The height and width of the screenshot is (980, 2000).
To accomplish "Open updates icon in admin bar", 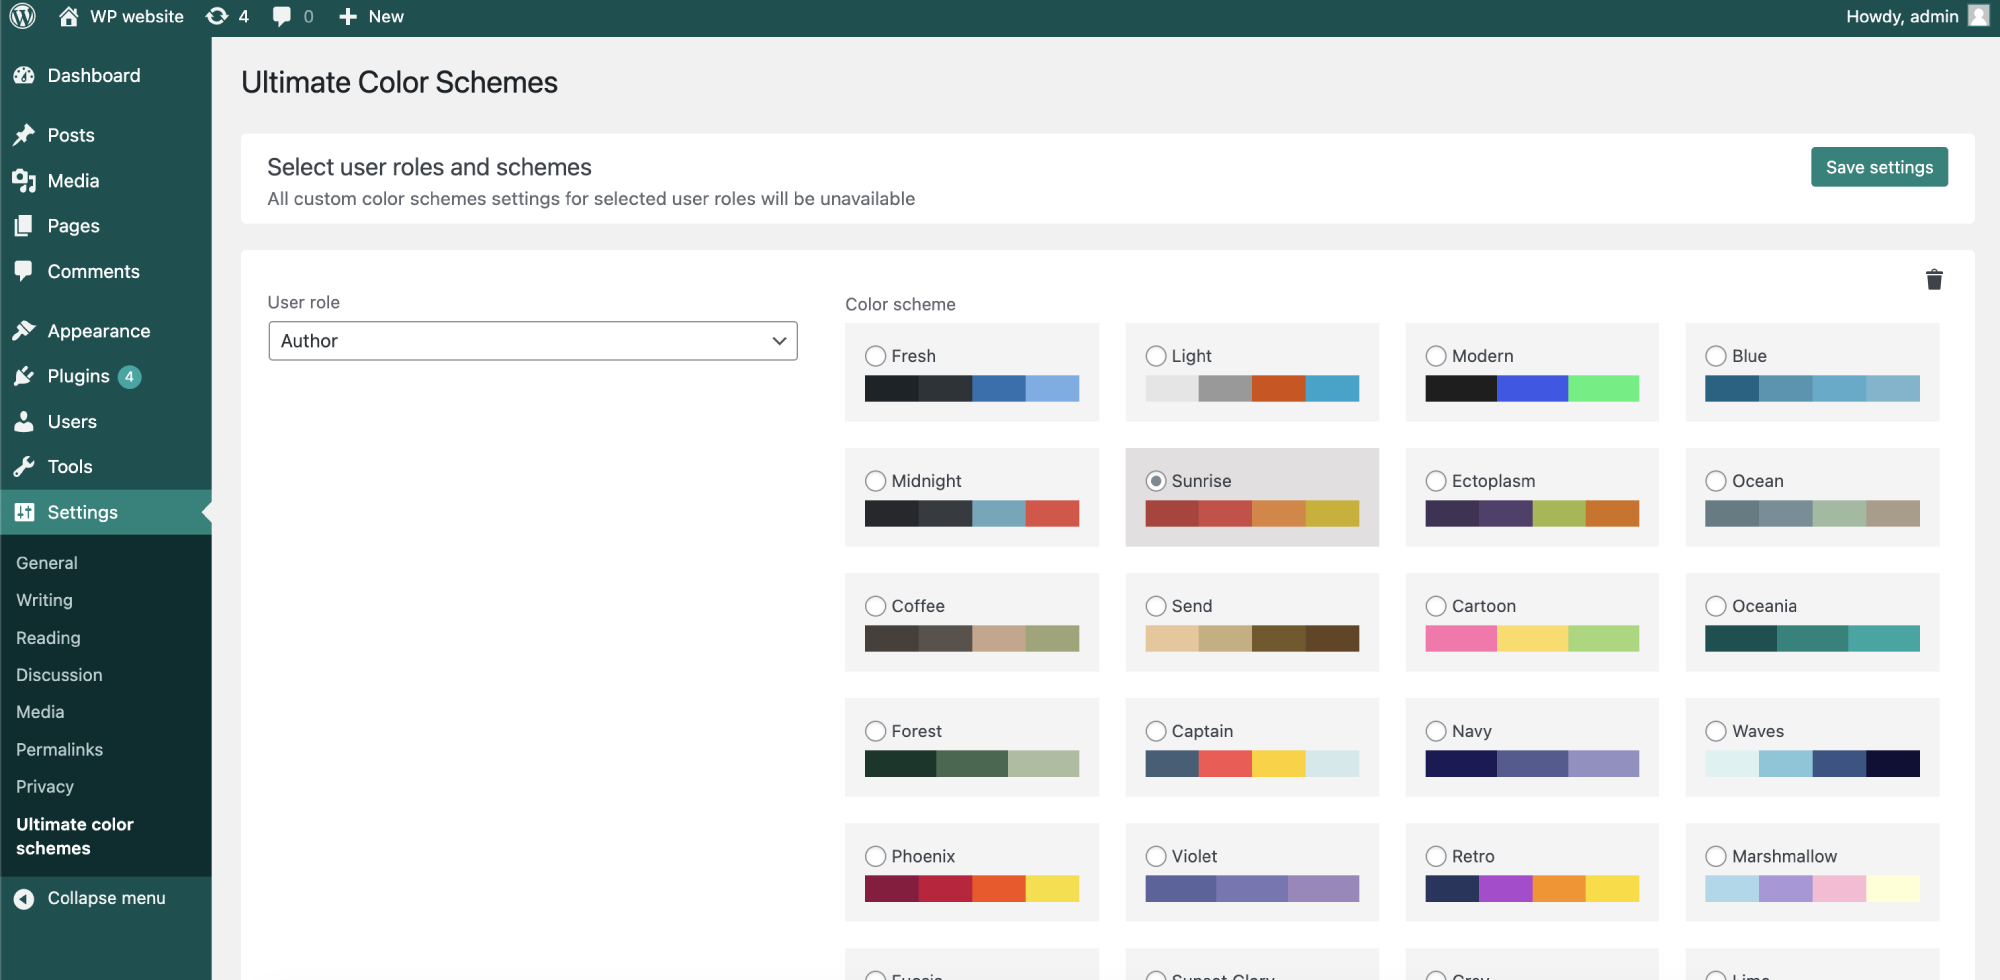I will coord(217,17).
